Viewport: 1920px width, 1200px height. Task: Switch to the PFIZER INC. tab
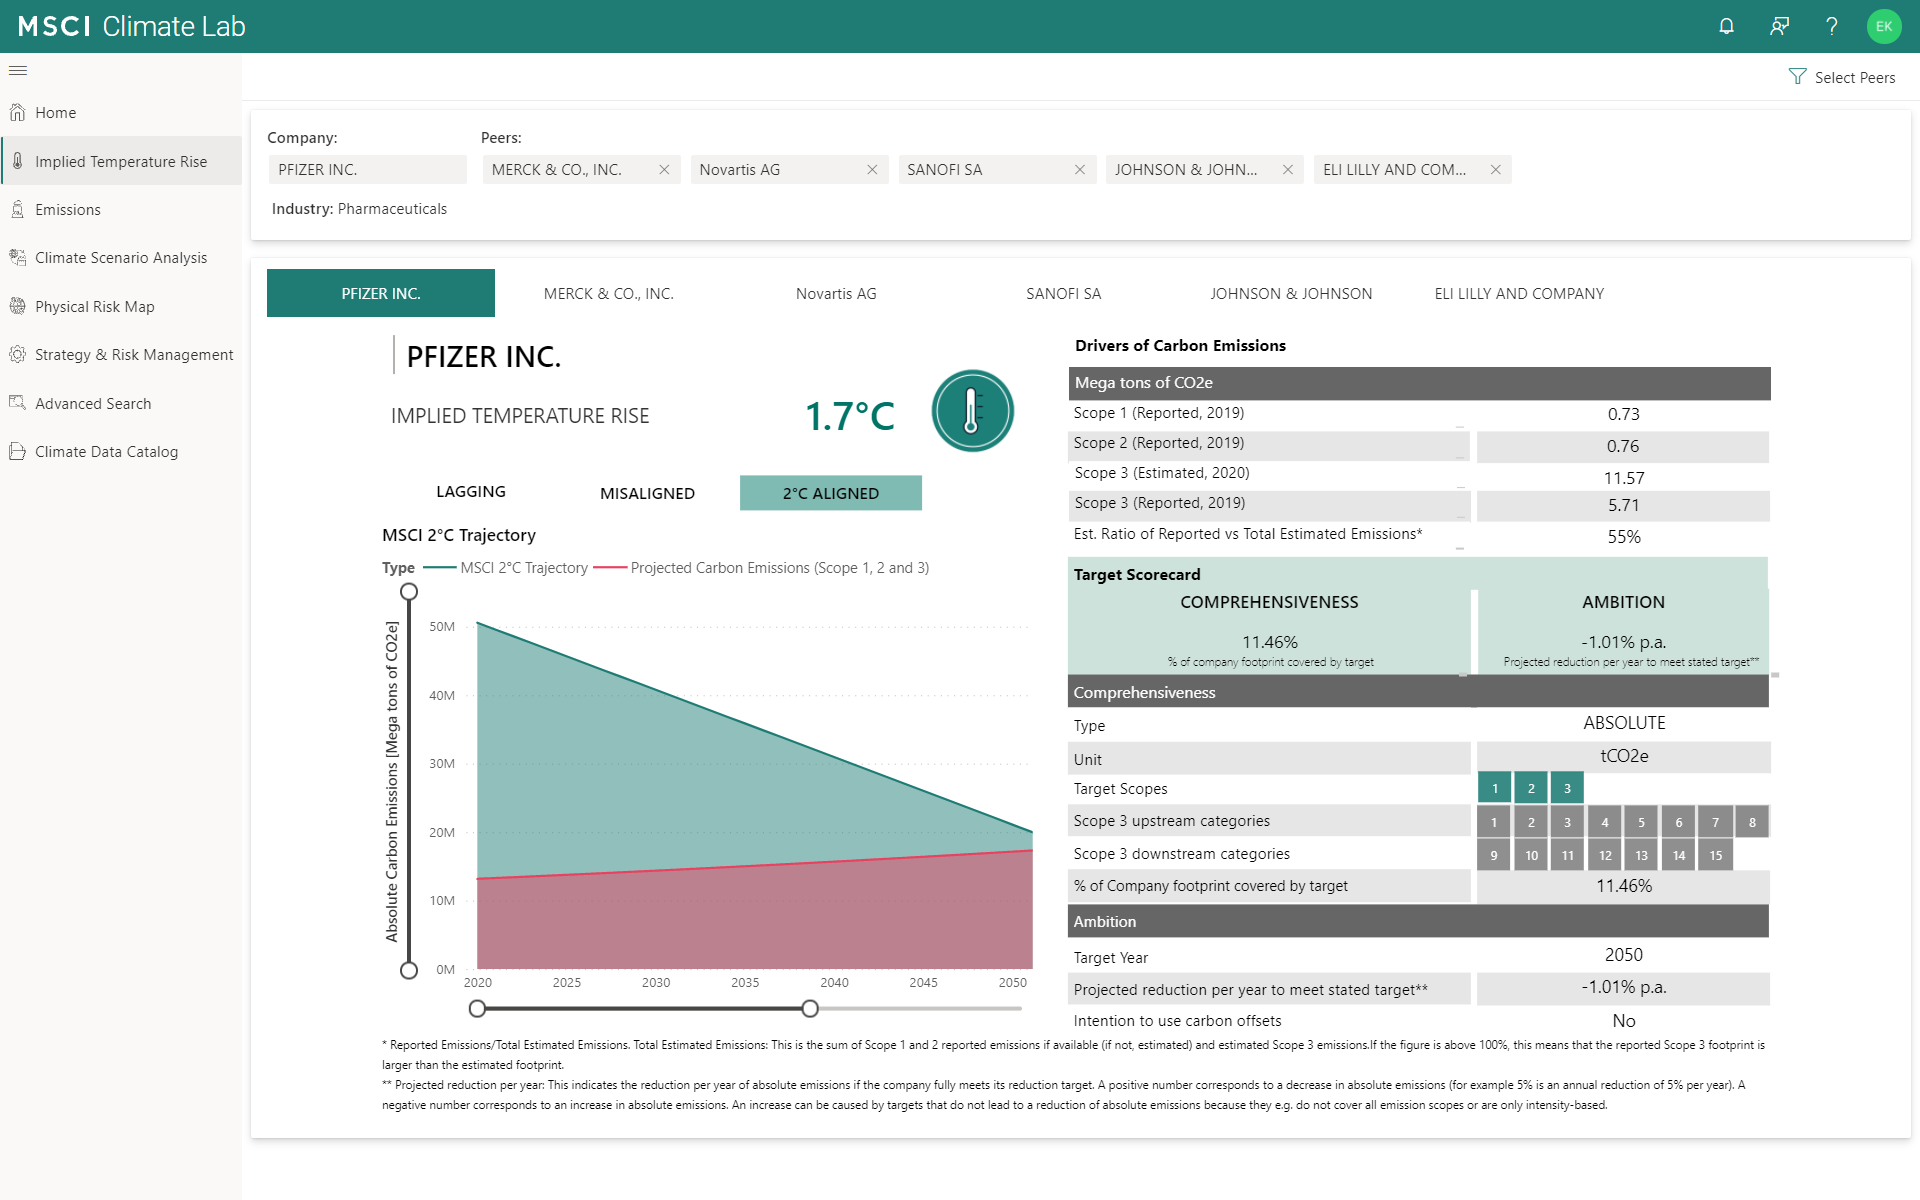click(381, 293)
